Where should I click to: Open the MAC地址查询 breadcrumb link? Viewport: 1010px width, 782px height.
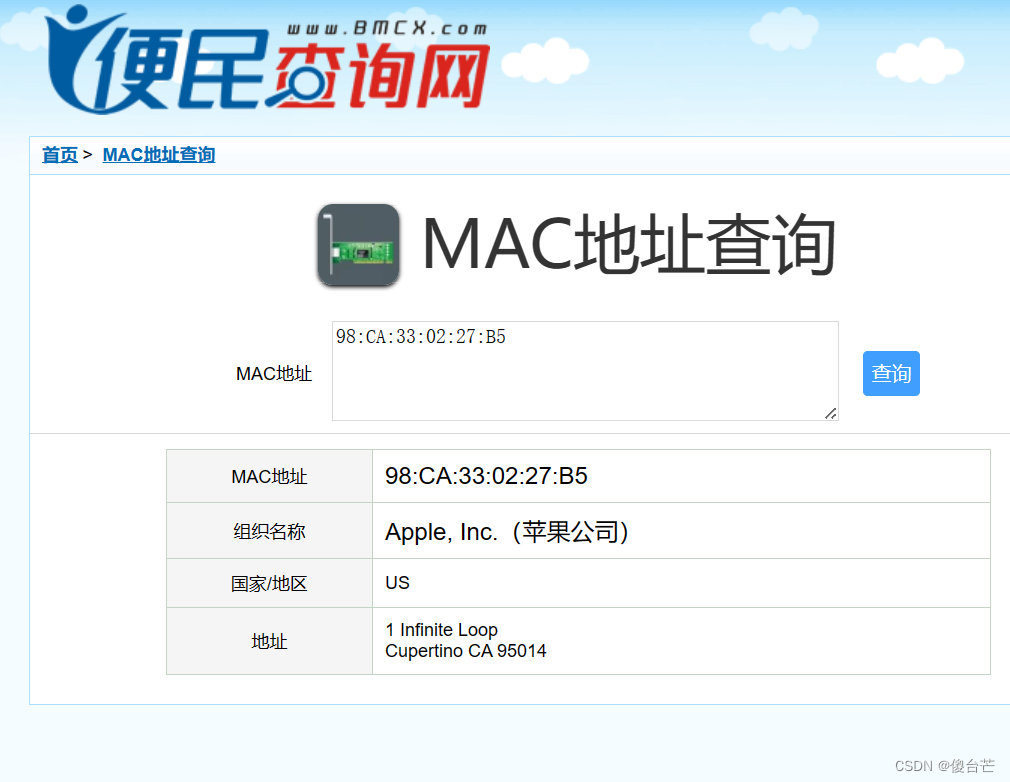coord(158,155)
